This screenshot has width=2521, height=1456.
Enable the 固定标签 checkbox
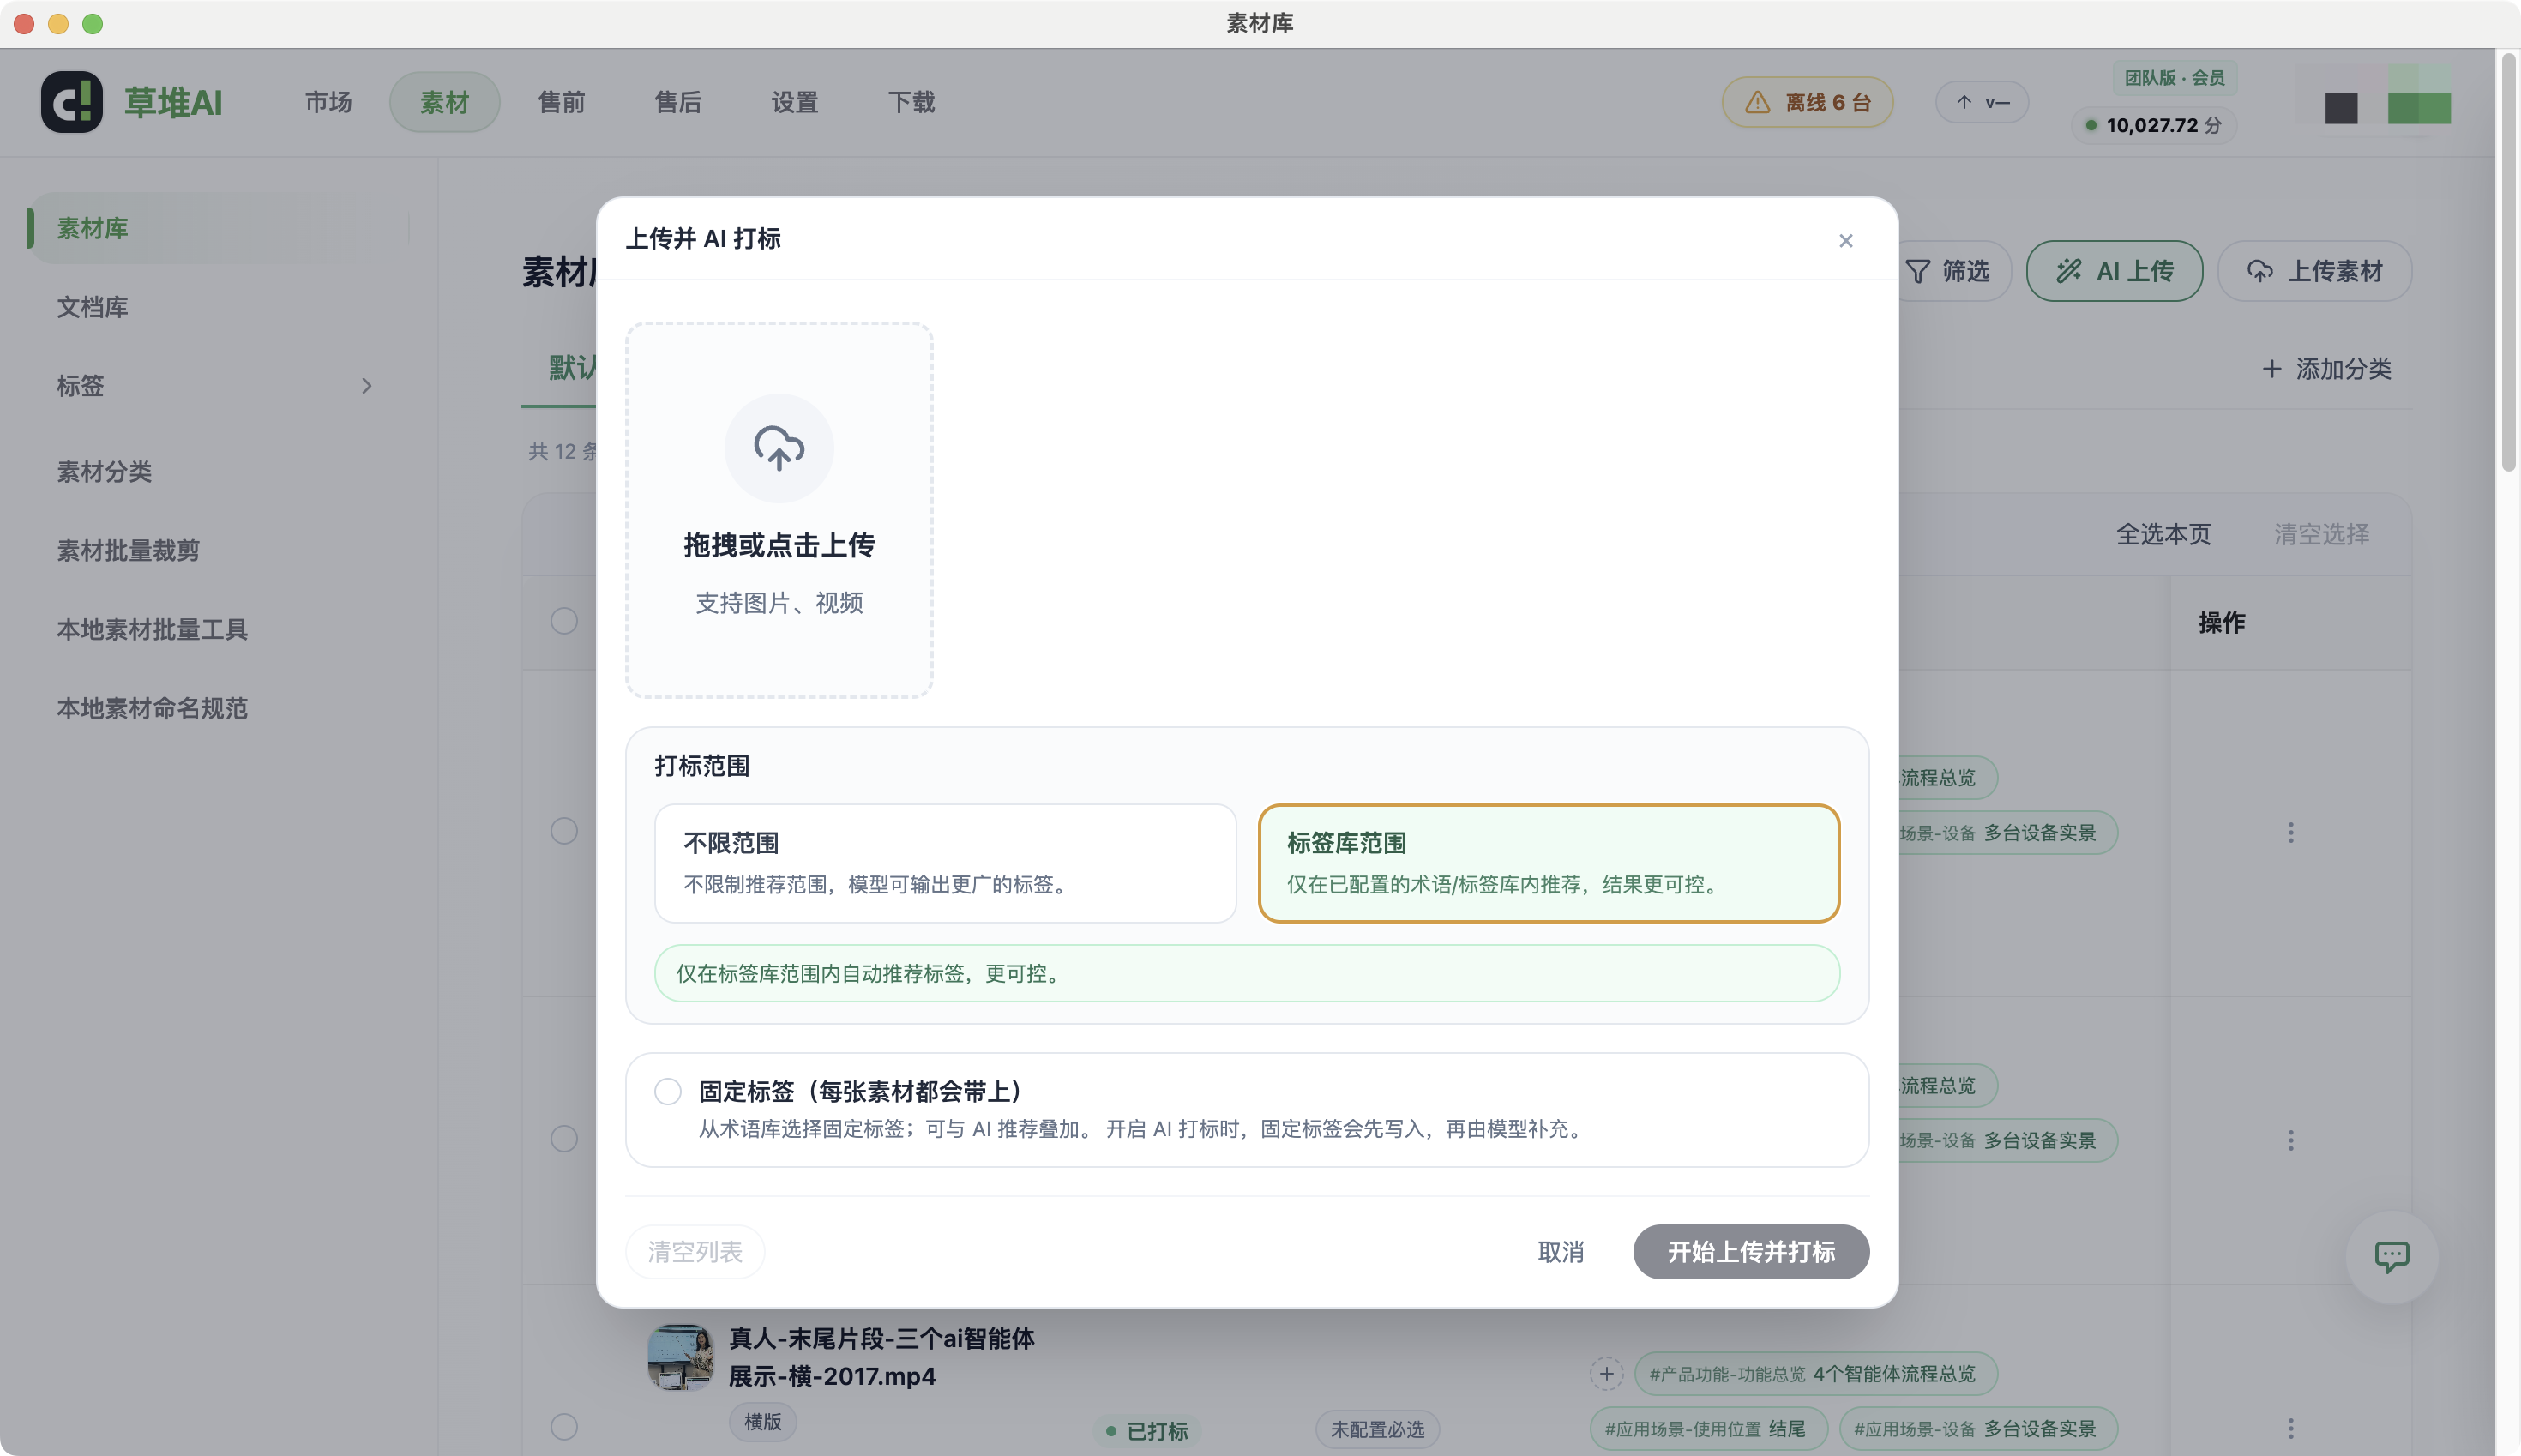668,1091
